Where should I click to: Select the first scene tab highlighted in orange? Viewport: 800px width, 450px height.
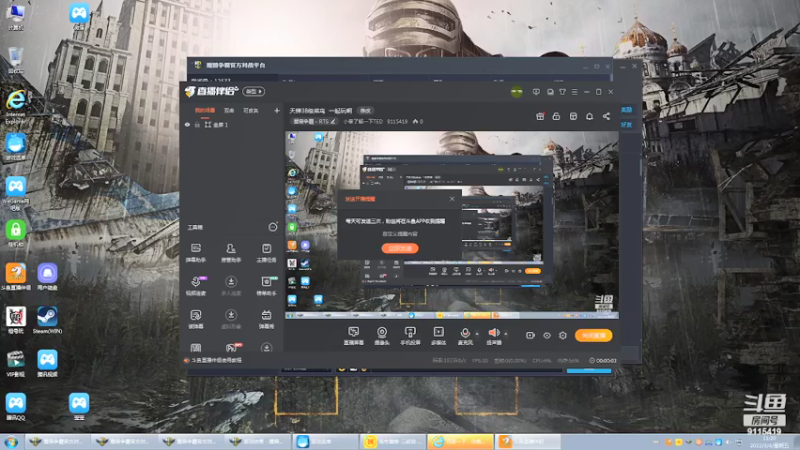coord(205,110)
